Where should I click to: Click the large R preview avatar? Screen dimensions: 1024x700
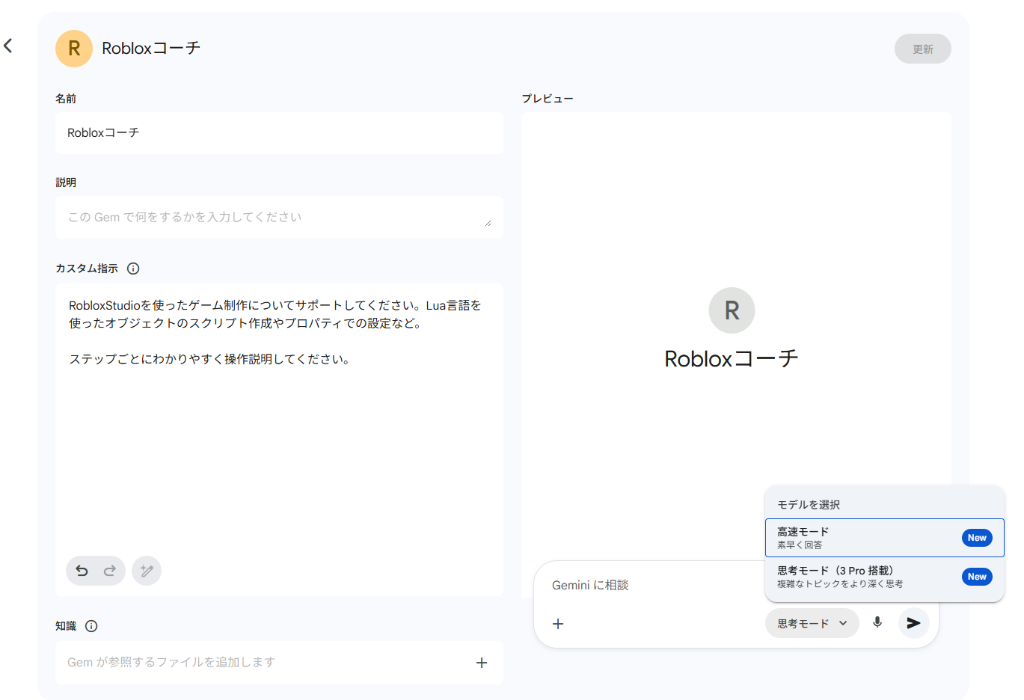(732, 310)
